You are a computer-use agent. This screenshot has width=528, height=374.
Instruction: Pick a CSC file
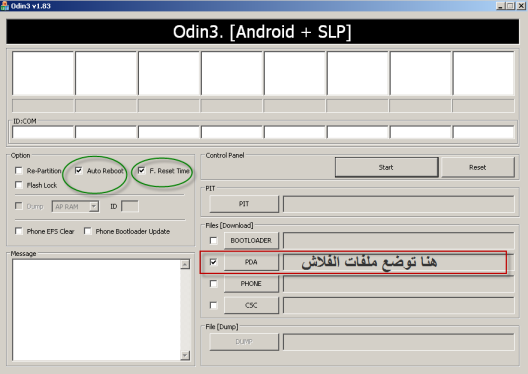pyautogui.click(x=251, y=305)
